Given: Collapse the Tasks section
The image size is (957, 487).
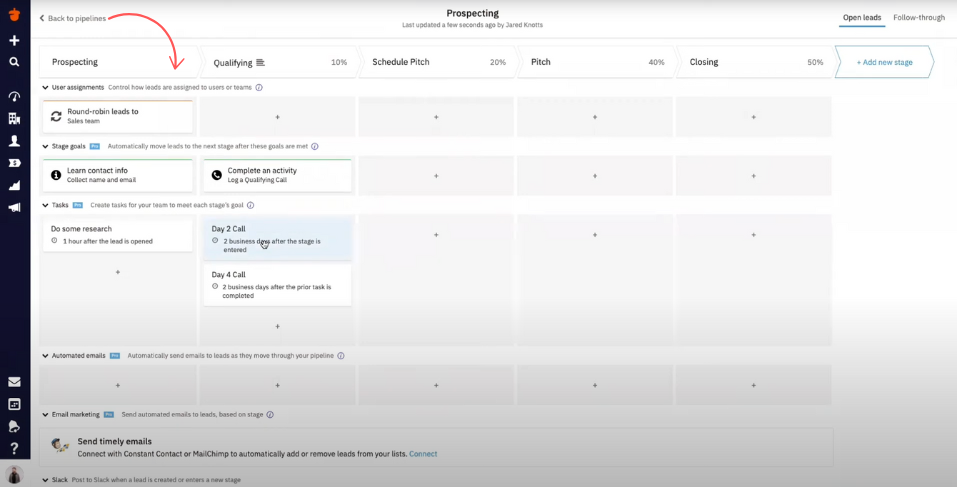Looking at the screenshot, I should click(45, 206).
